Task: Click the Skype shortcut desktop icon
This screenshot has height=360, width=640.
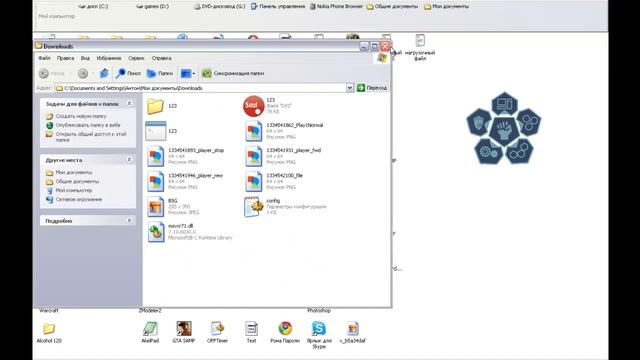Action: (x=319, y=329)
